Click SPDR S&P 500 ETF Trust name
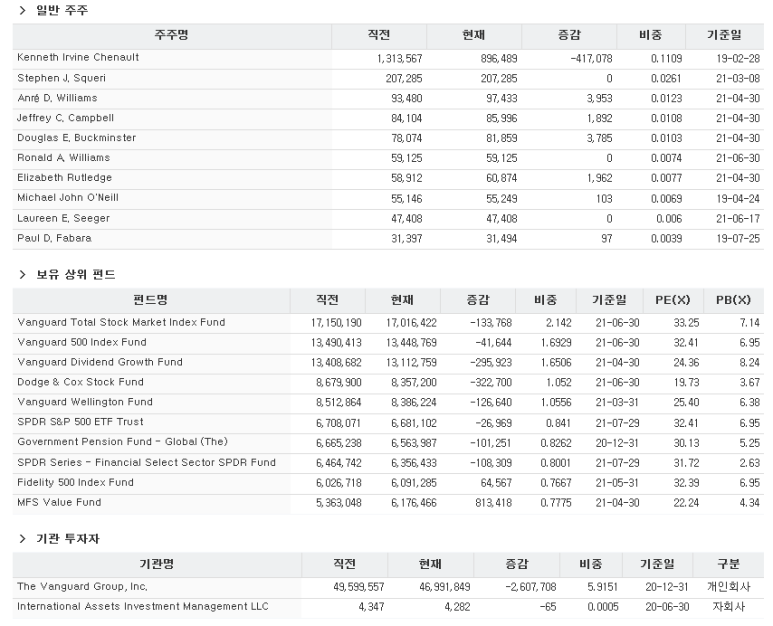The image size is (773, 626). coord(80,422)
